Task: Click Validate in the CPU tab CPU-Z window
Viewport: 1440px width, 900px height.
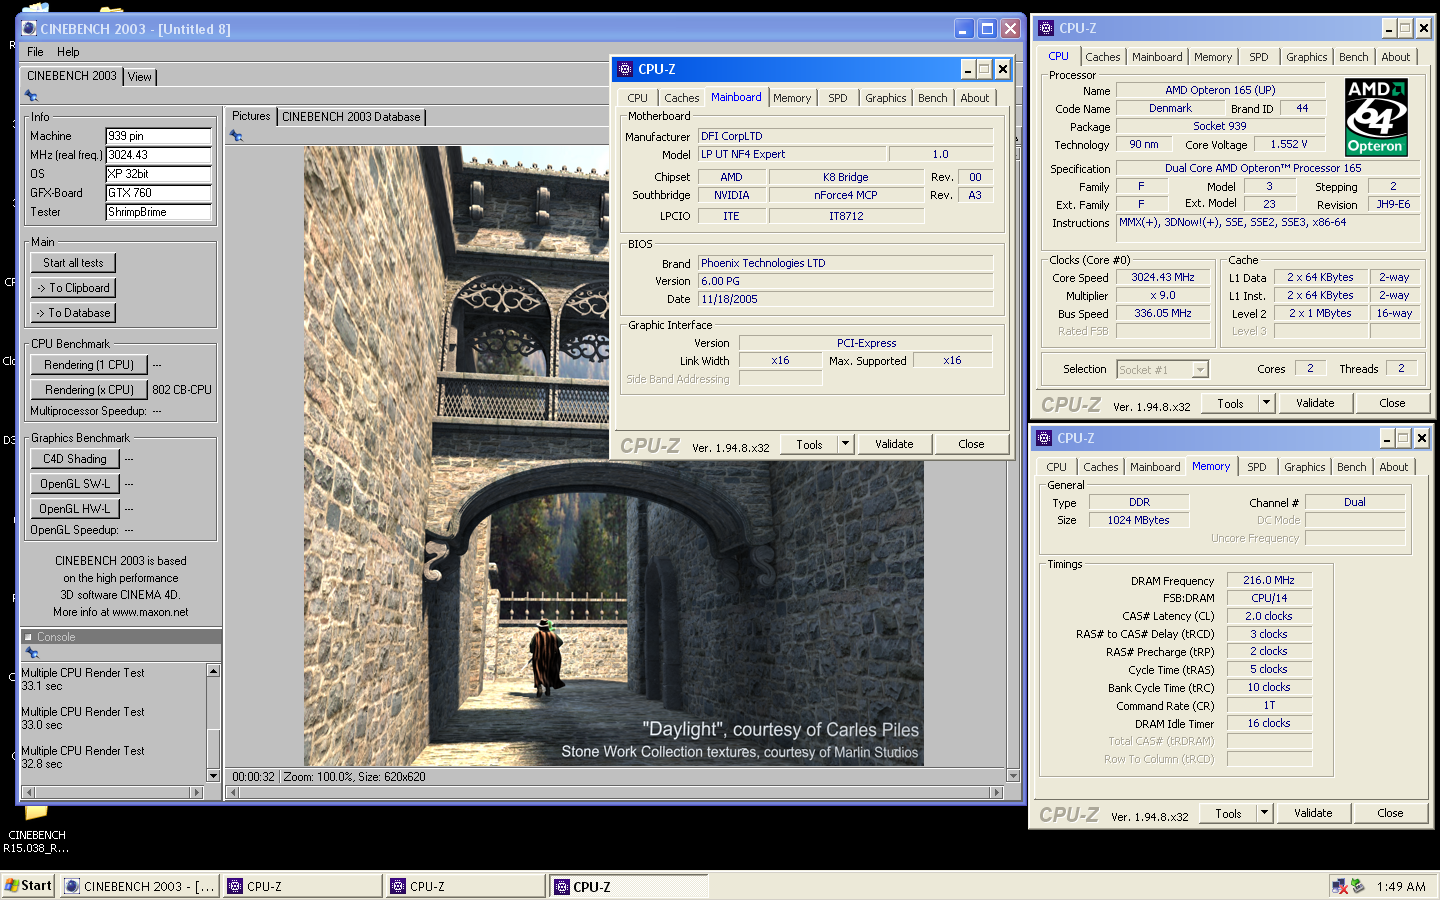Action: coord(1315,403)
